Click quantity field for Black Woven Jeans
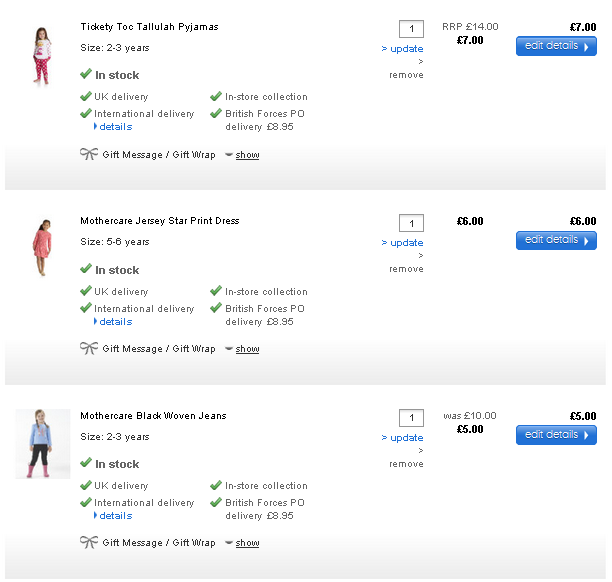The width and height of the screenshot is (612, 582). [411, 417]
